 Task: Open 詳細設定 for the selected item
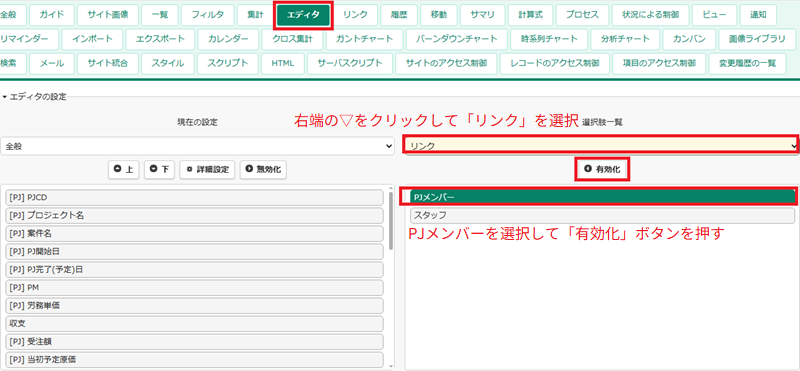(x=207, y=169)
